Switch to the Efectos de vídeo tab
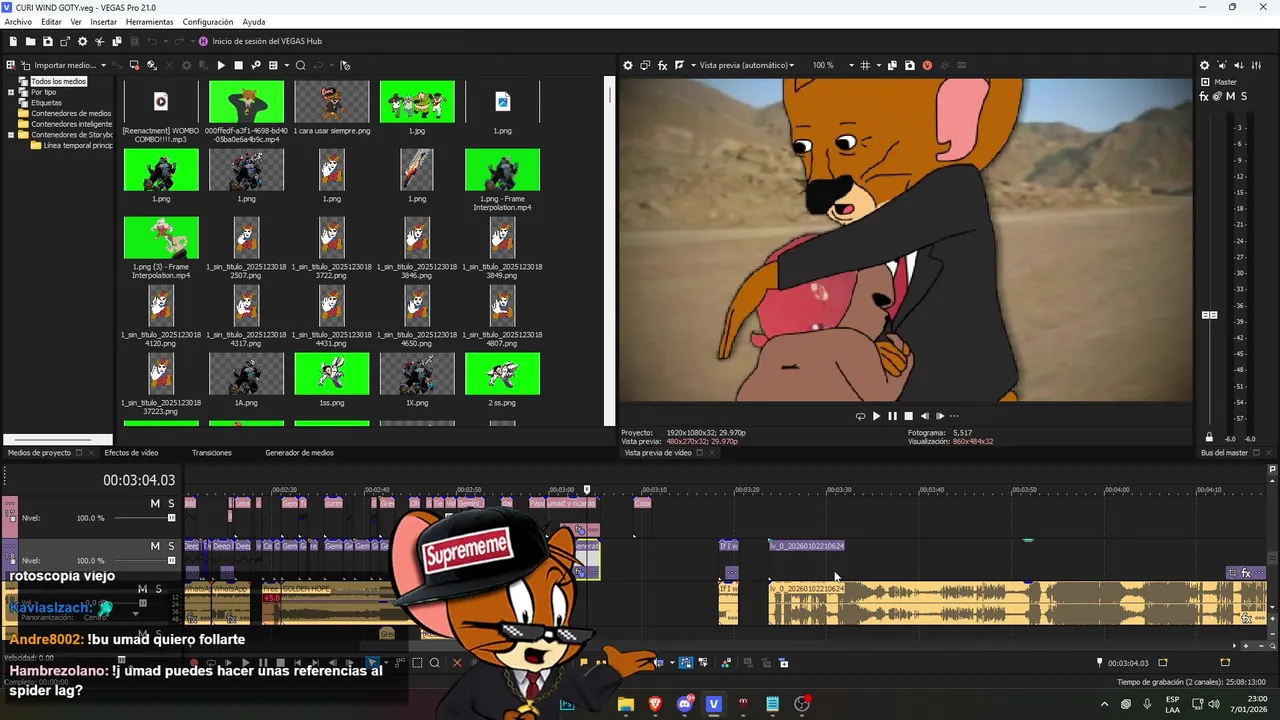Screen dimensions: 1280x720 point(131,453)
